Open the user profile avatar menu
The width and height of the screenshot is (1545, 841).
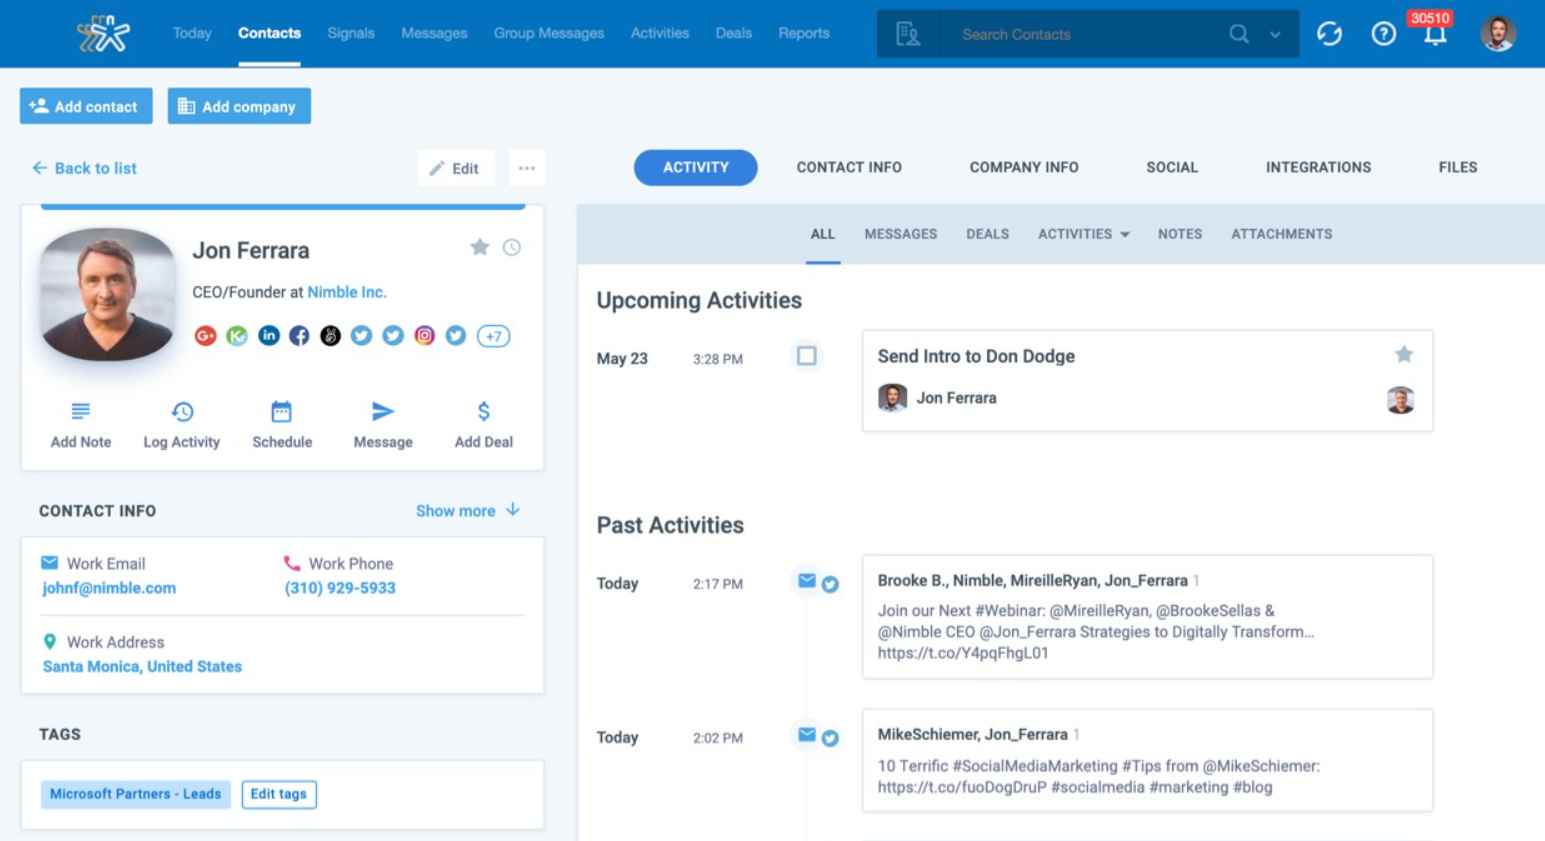tap(1498, 34)
